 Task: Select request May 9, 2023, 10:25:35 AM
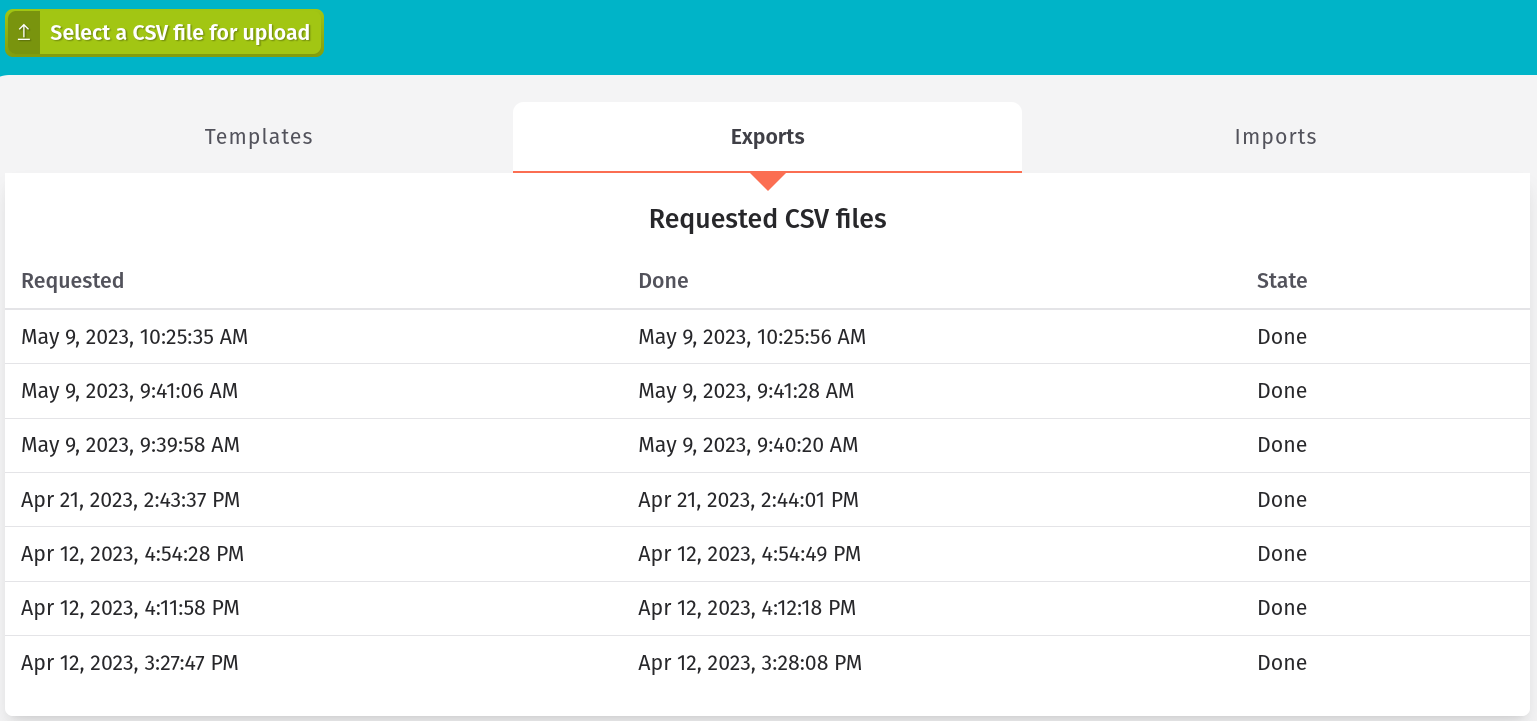135,337
